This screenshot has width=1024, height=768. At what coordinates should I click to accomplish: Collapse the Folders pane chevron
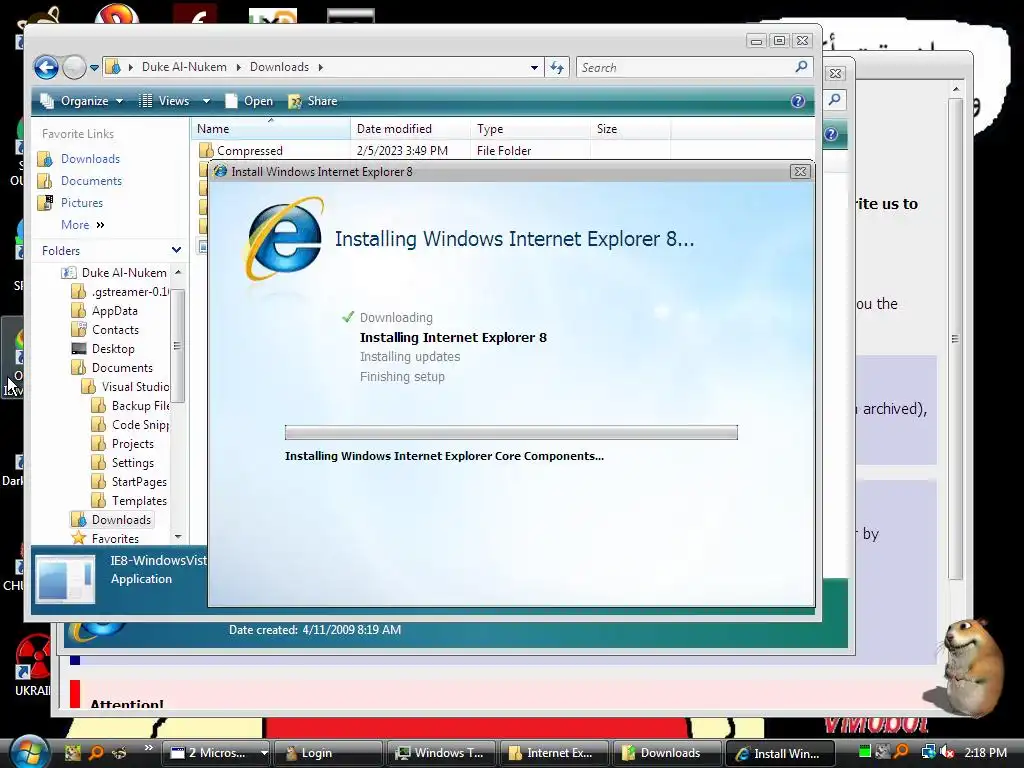click(x=176, y=250)
